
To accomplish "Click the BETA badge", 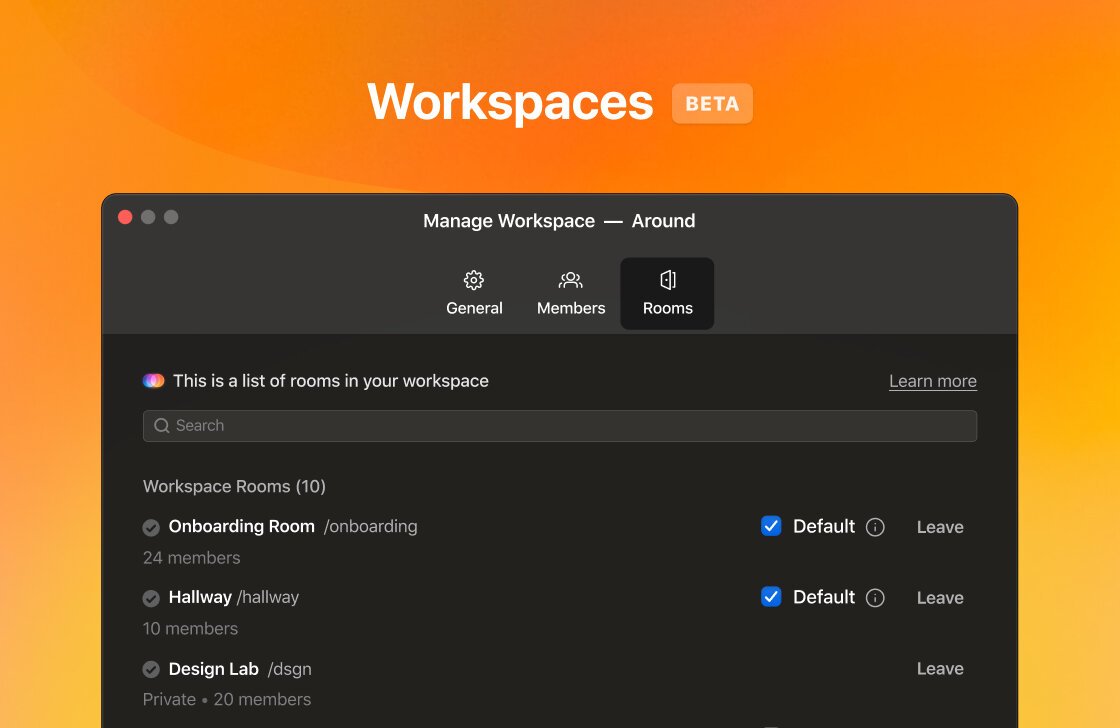I will (712, 104).
